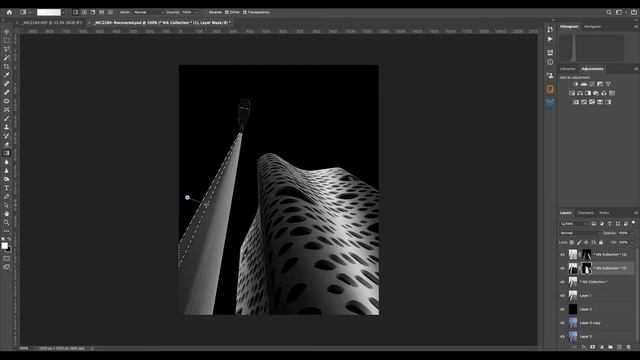Click the background color swatch
Screen dimensions: 640x360
click(9, 249)
